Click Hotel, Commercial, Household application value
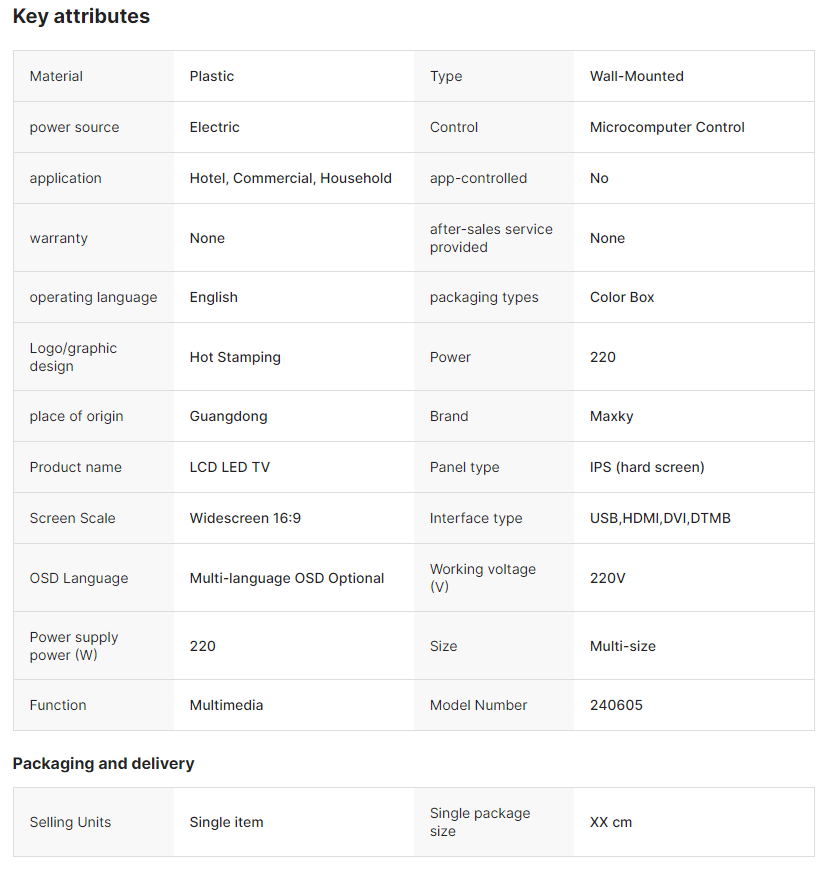 (x=290, y=178)
